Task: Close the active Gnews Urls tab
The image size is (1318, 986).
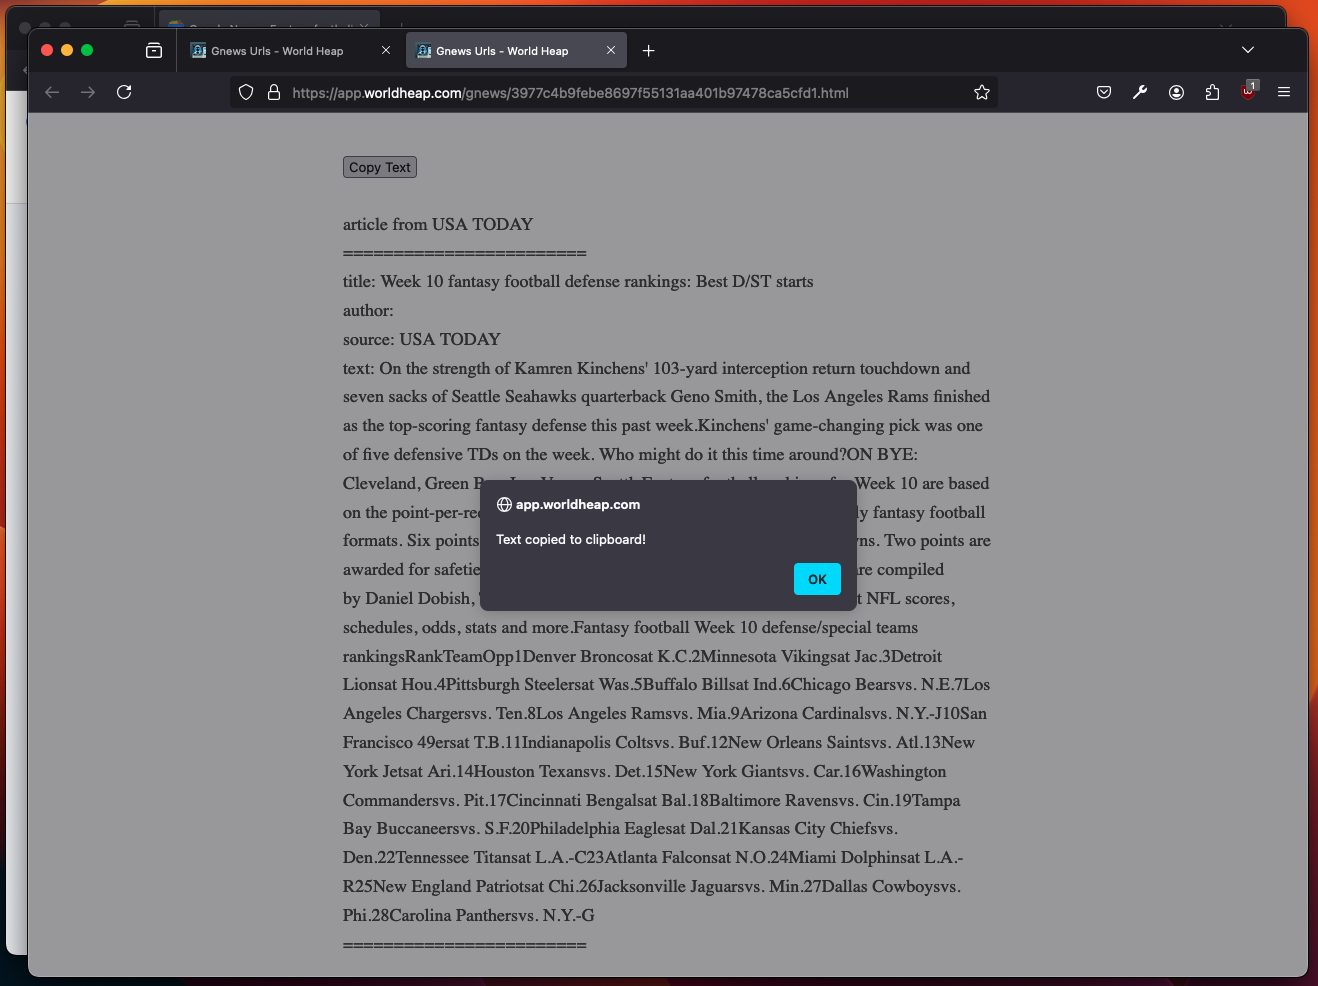Action: [611, 50]
